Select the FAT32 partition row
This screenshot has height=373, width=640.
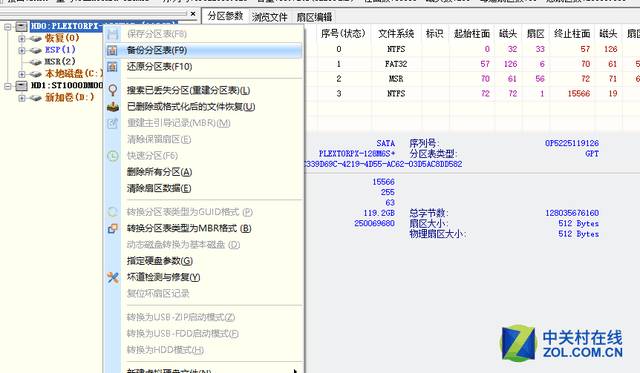[473, 64]
